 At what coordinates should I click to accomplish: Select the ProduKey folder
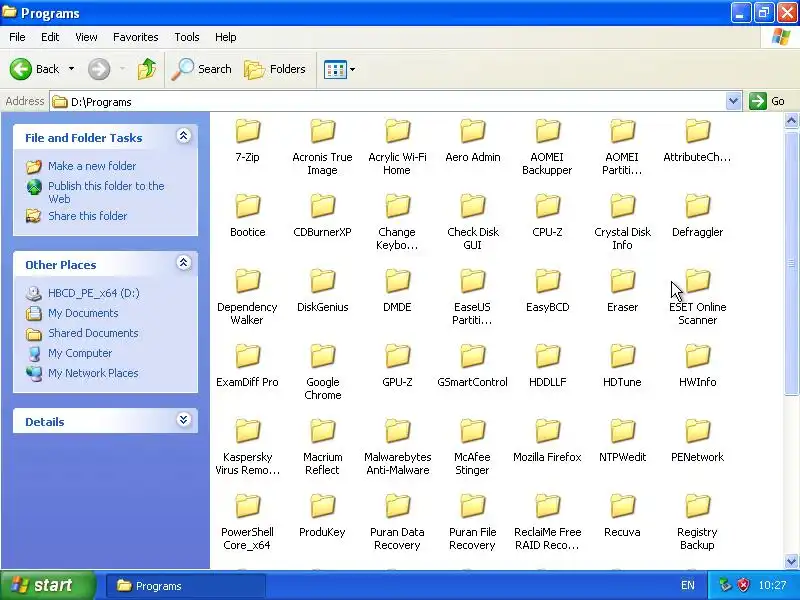point(322,516)
